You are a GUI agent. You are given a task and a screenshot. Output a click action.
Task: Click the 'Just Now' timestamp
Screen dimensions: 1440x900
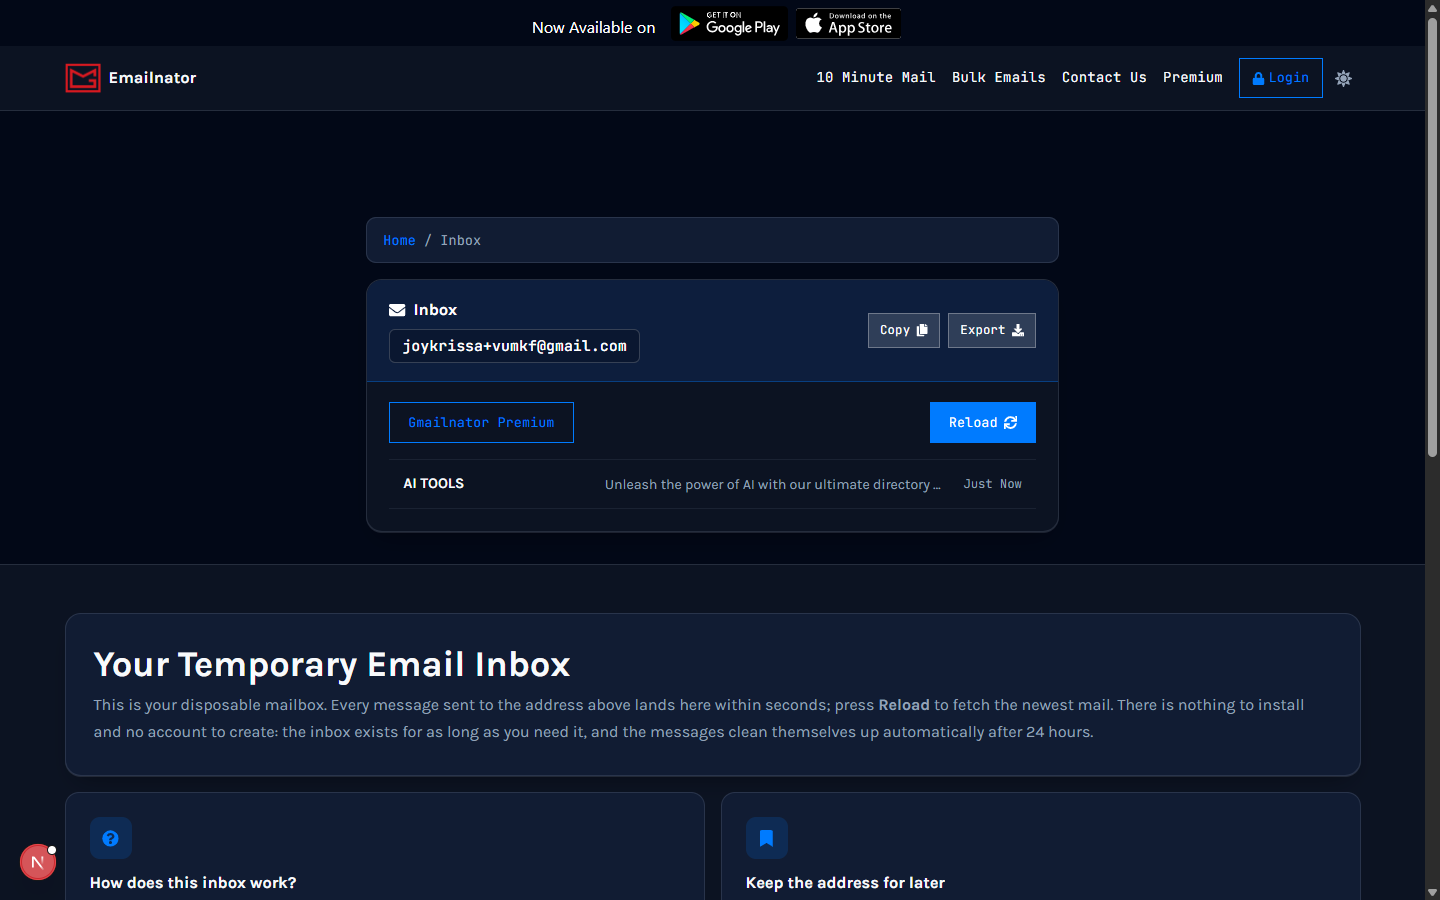pyautogui.click(x=992, y=484)
